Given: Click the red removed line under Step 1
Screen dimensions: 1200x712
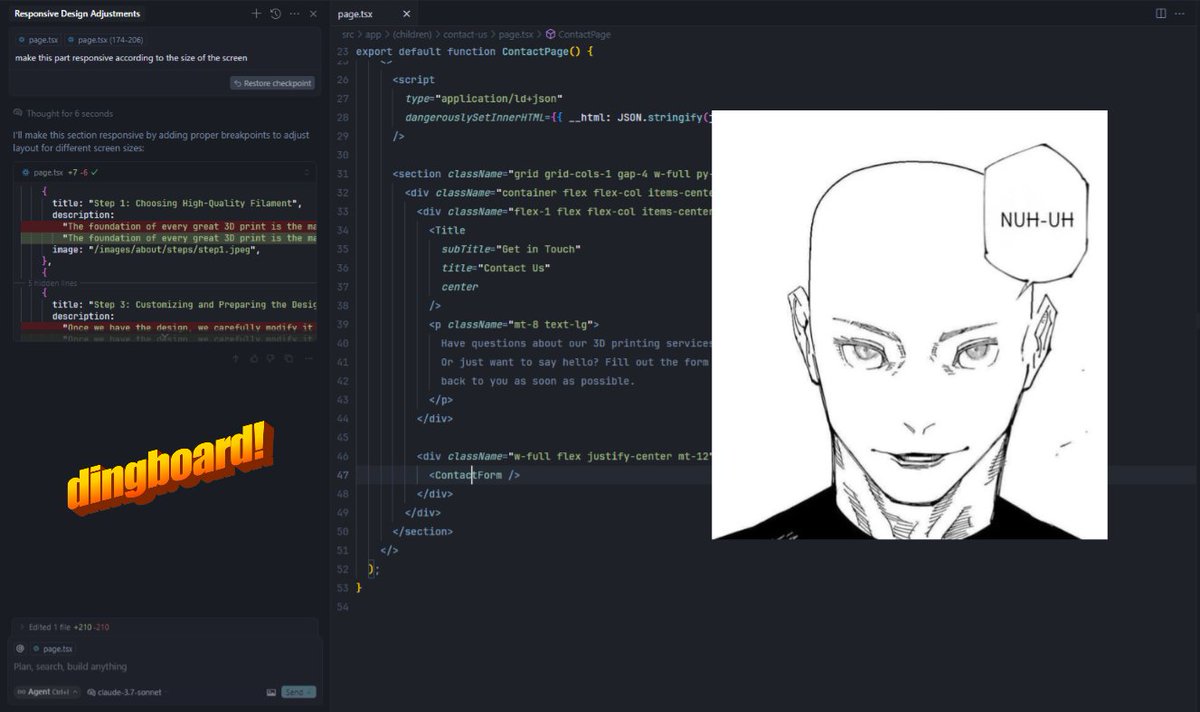Looking at the screenshot, I should (x=168, y=227).
